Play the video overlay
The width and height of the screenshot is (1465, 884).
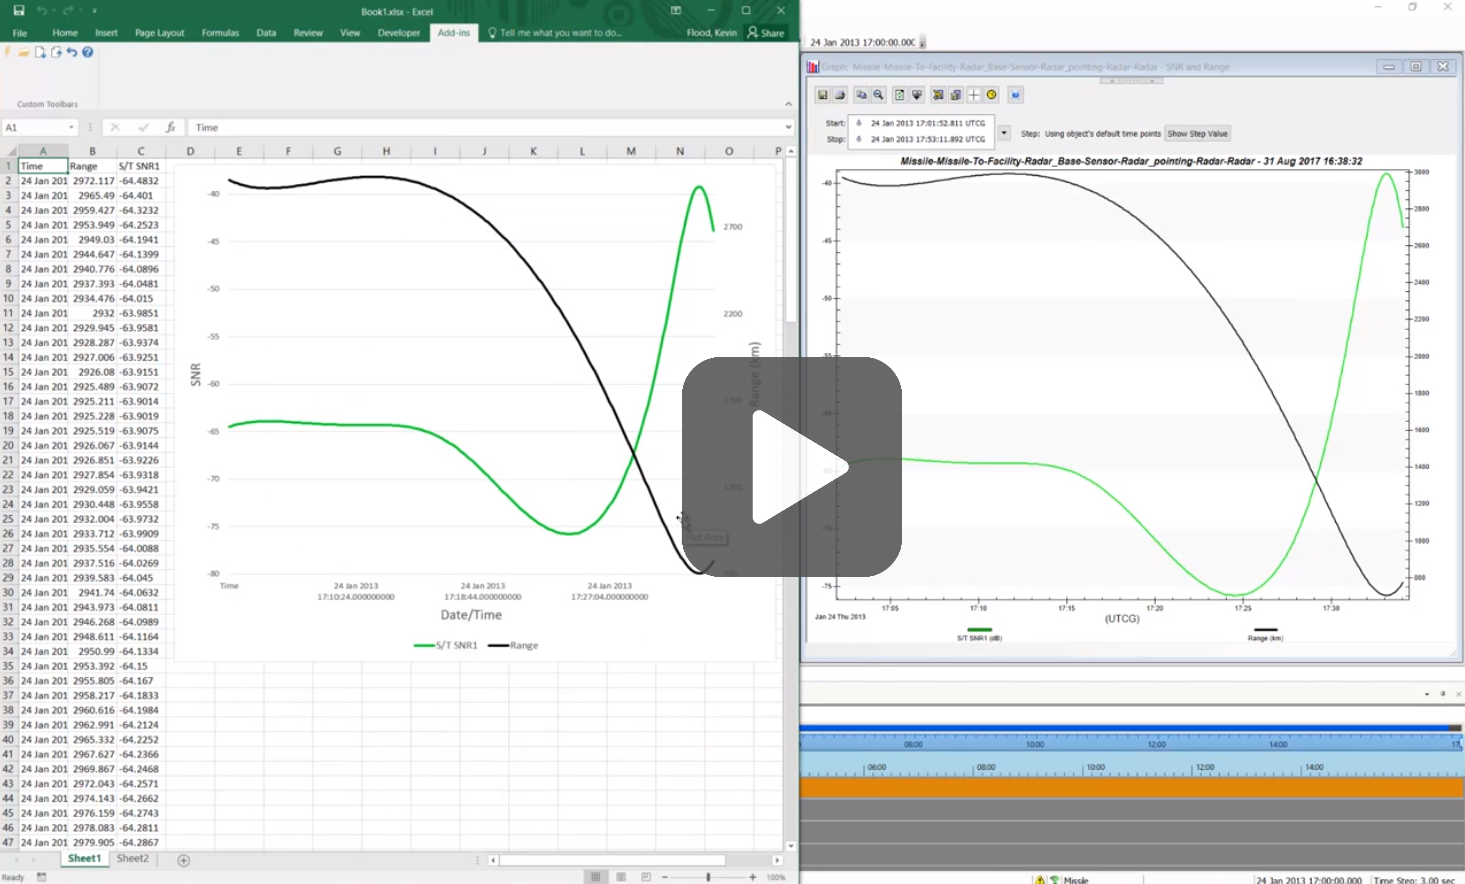792,467
